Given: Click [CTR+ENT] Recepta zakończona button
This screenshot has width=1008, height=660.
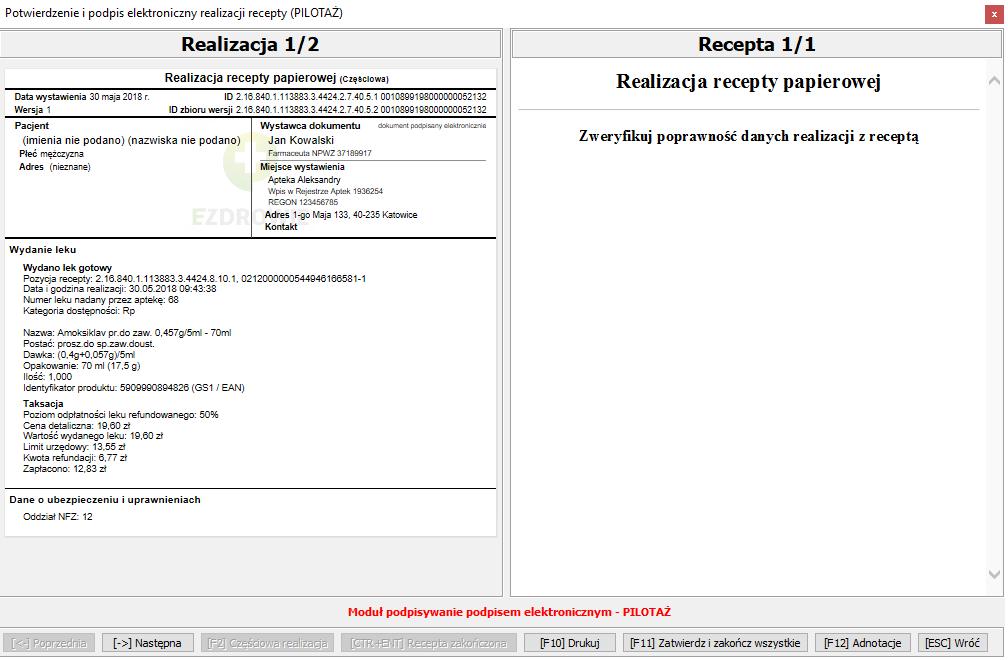Looking at the screenshot, I should point(429,643).
